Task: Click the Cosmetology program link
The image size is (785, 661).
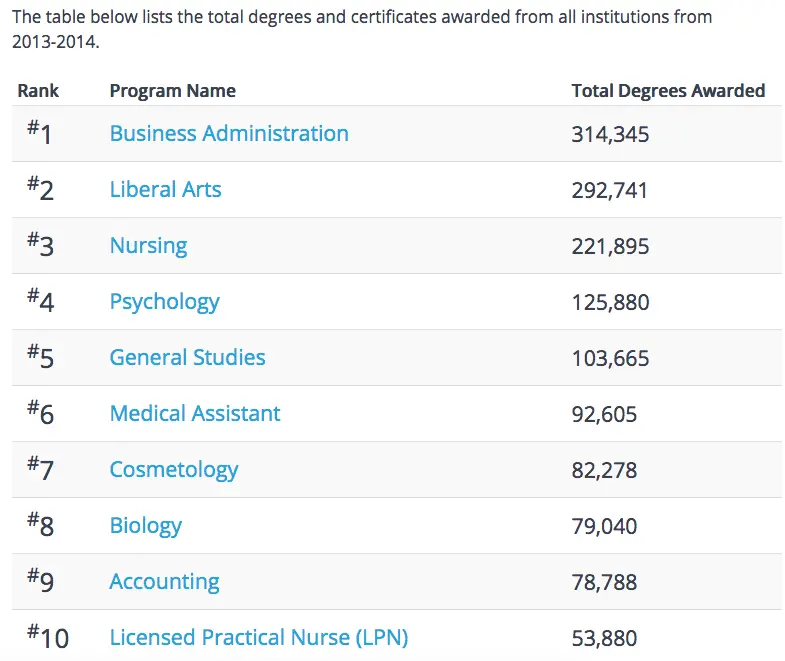Action: click(x=174, y=470)
